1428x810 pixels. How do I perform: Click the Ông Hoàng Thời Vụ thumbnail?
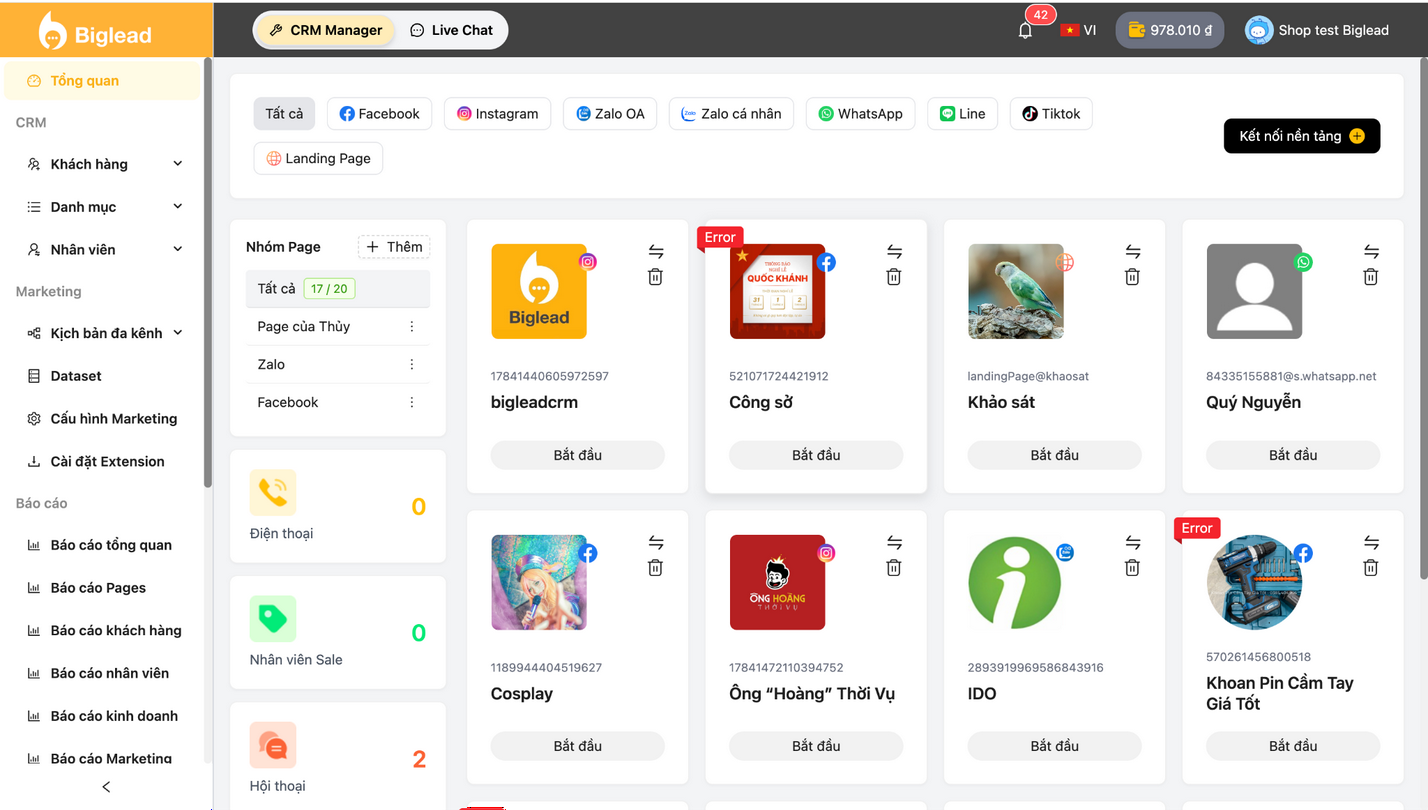777,583
